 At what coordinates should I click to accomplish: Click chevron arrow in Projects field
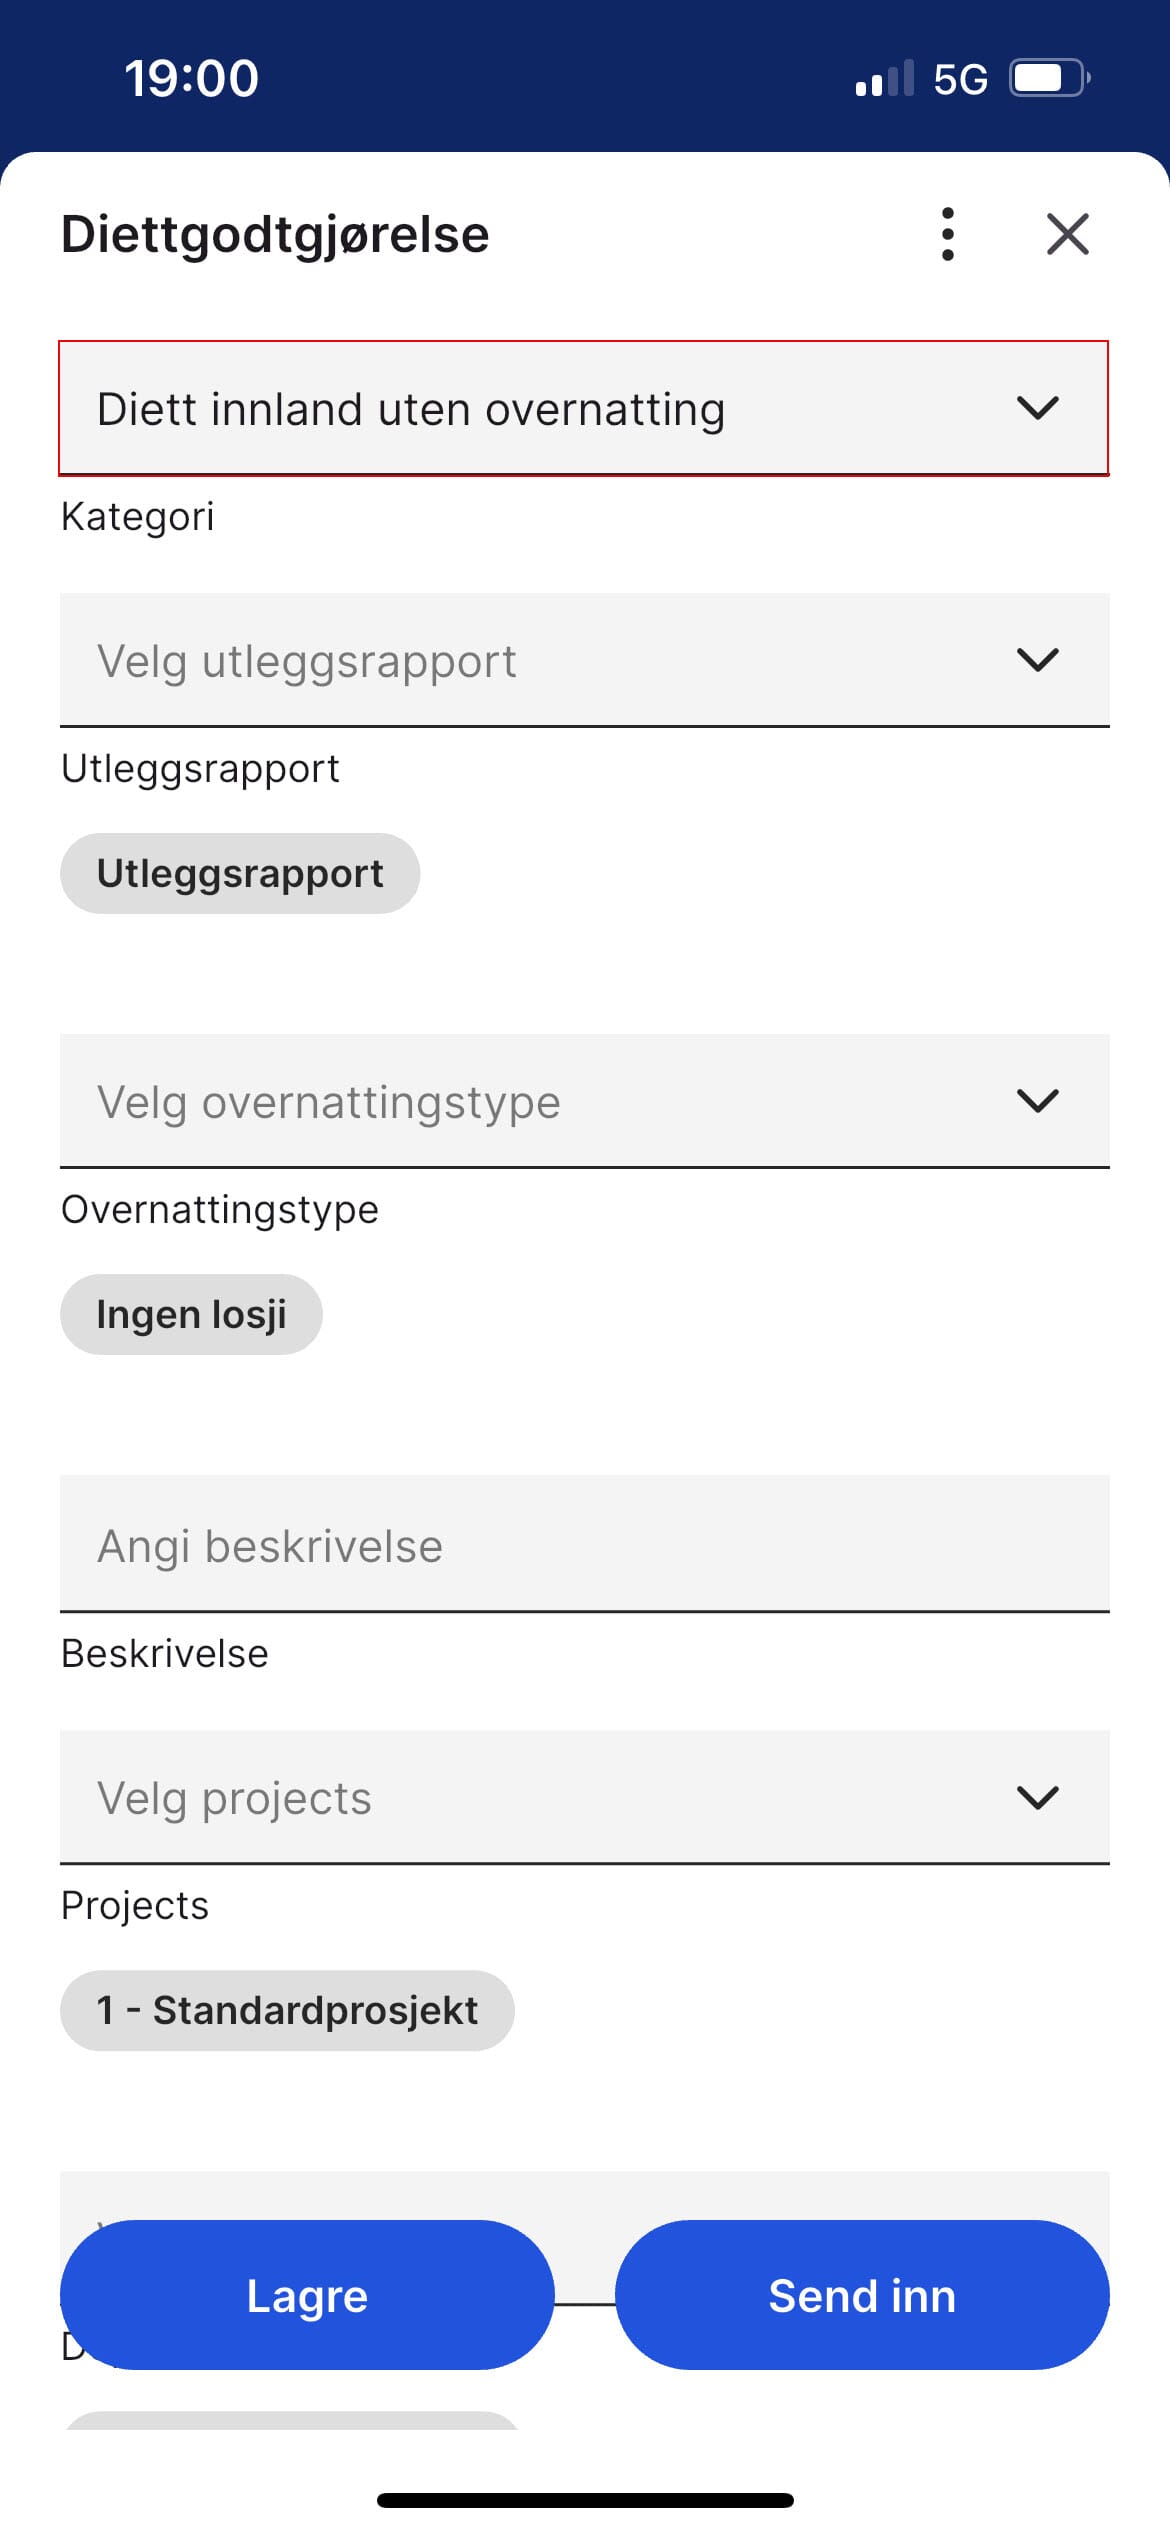coord(1037,1797)
